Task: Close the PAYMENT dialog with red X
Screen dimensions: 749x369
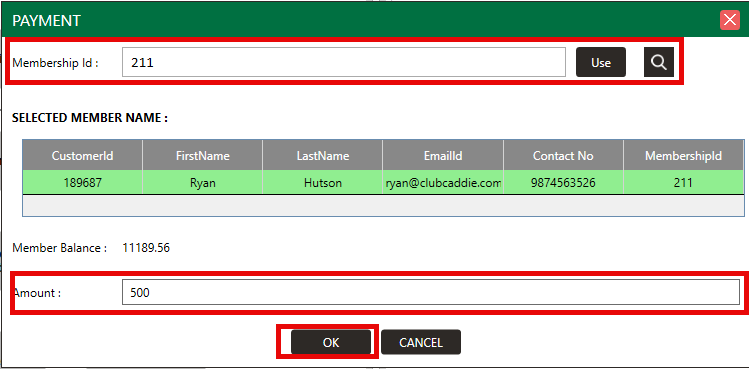Action: pos(730,20)
